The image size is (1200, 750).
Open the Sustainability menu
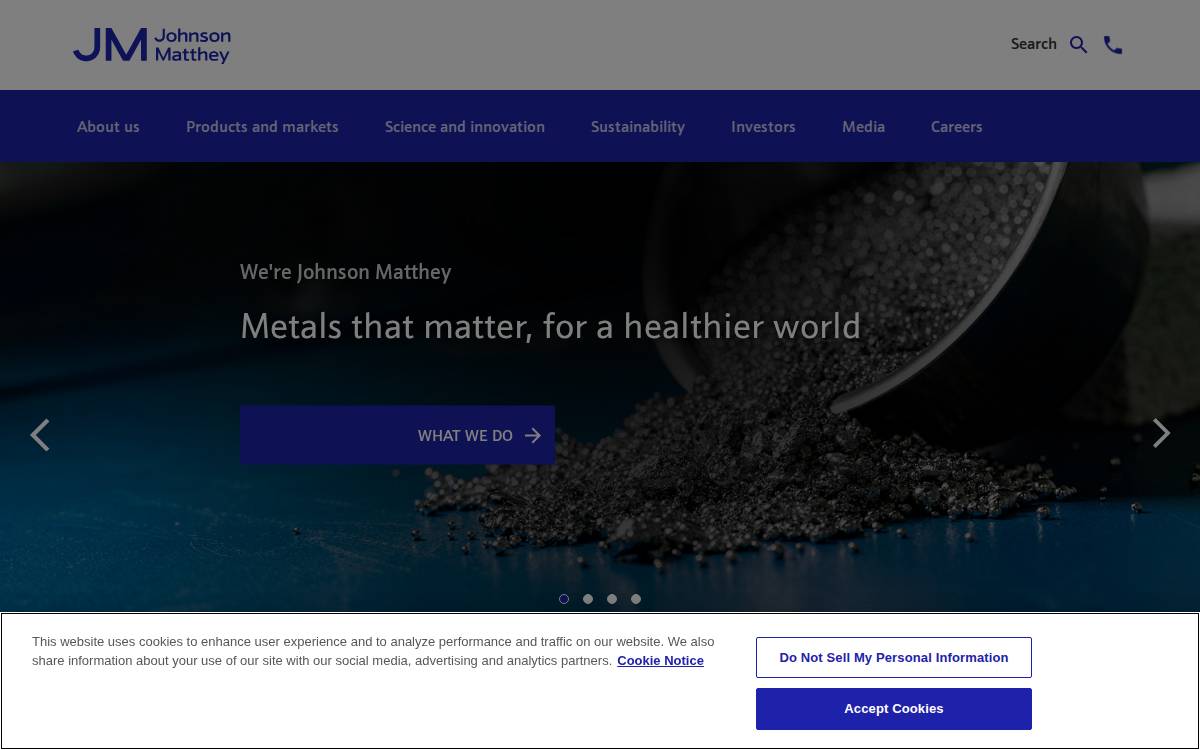point(638,127)
